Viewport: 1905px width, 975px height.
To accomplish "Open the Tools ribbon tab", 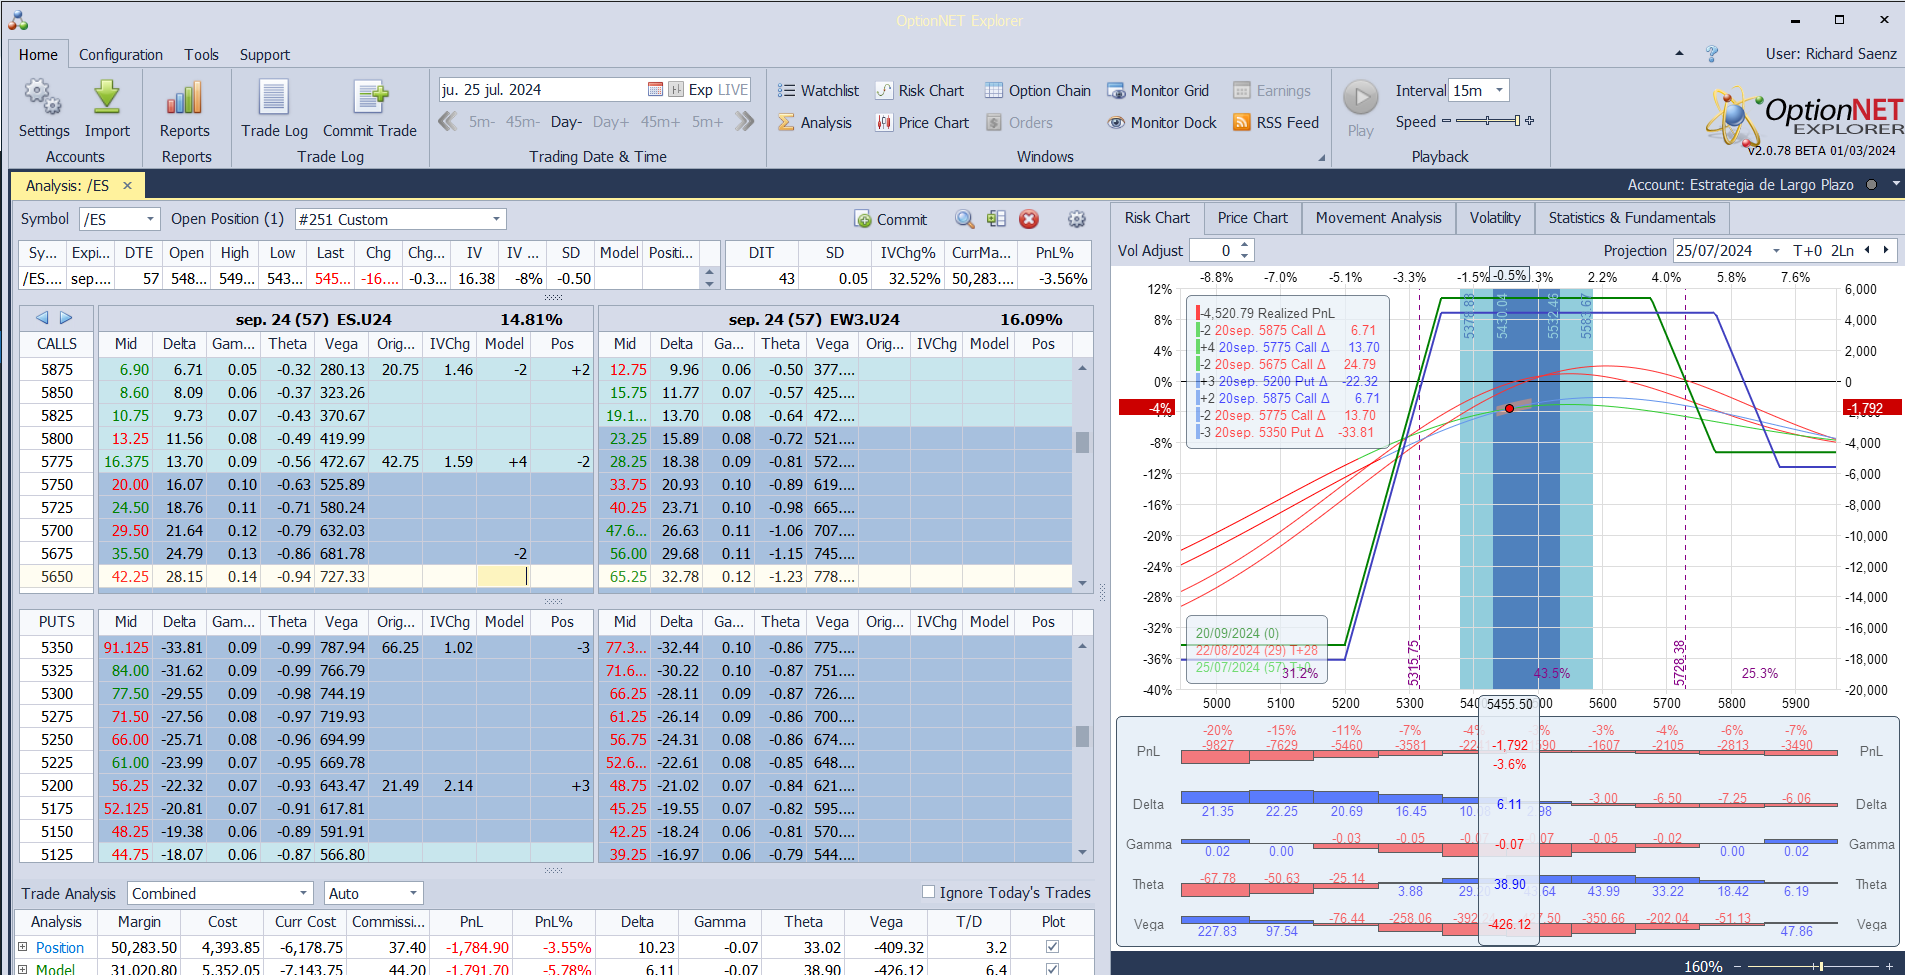I will (201, 55).
